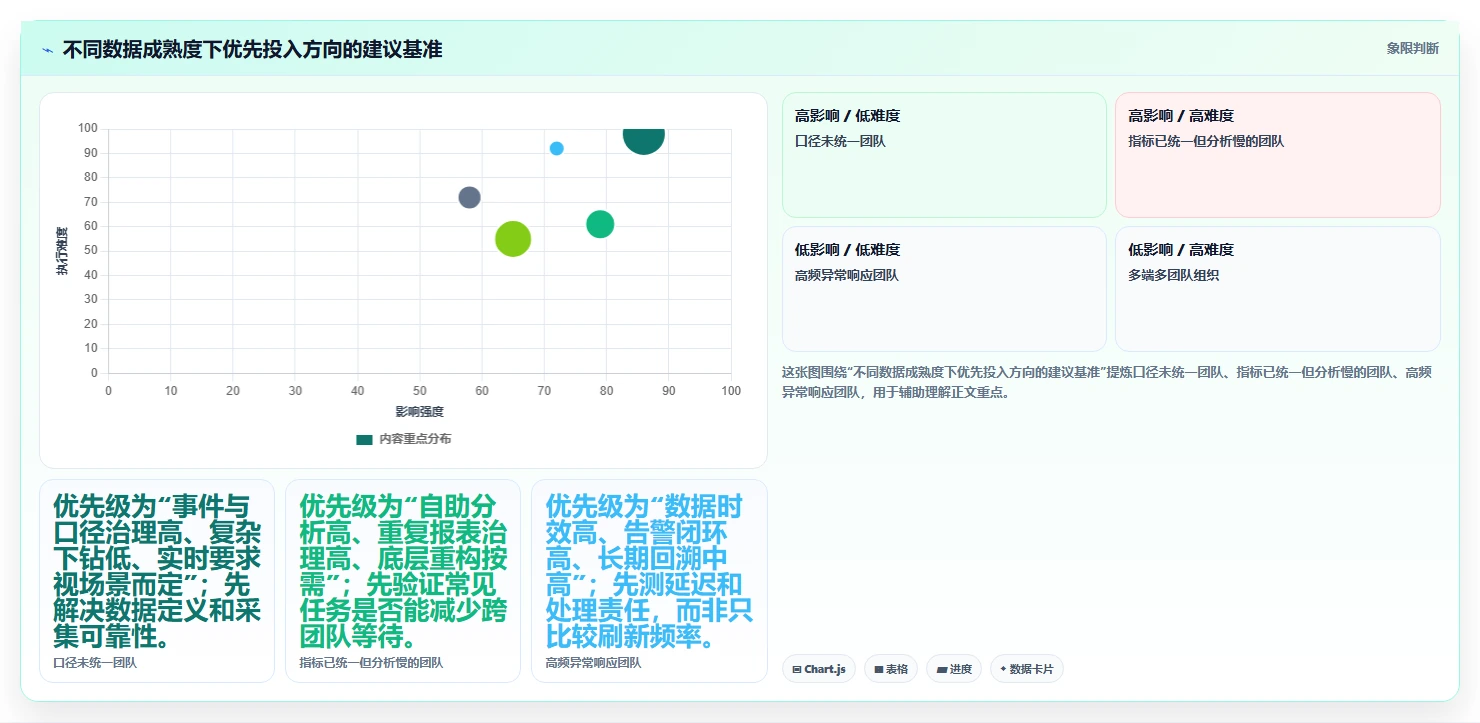1480x723 pixels.
Task: Click the green headline 自助分析高
Action: click(x=403, y=571)
